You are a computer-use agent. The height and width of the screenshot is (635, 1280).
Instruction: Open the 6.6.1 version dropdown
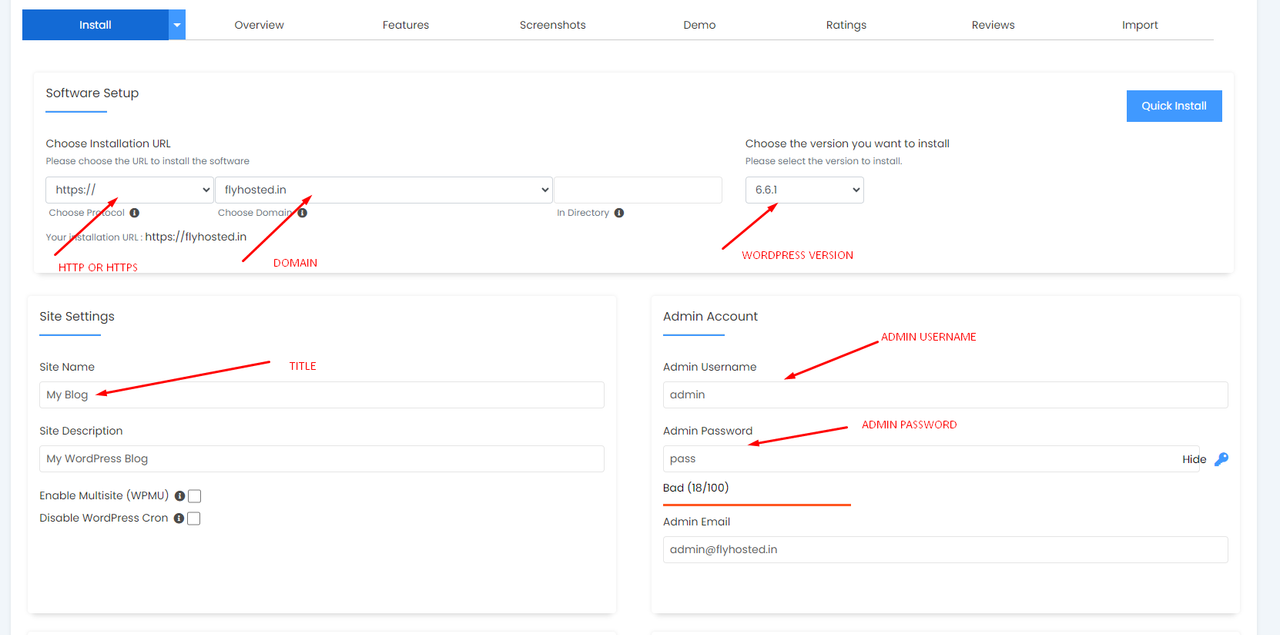point(804,190)
